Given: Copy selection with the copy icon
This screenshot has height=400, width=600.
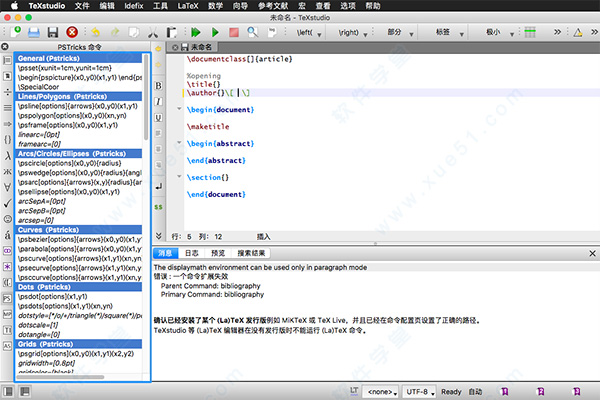Looking at the screenshot, I should tap(134, 32).
